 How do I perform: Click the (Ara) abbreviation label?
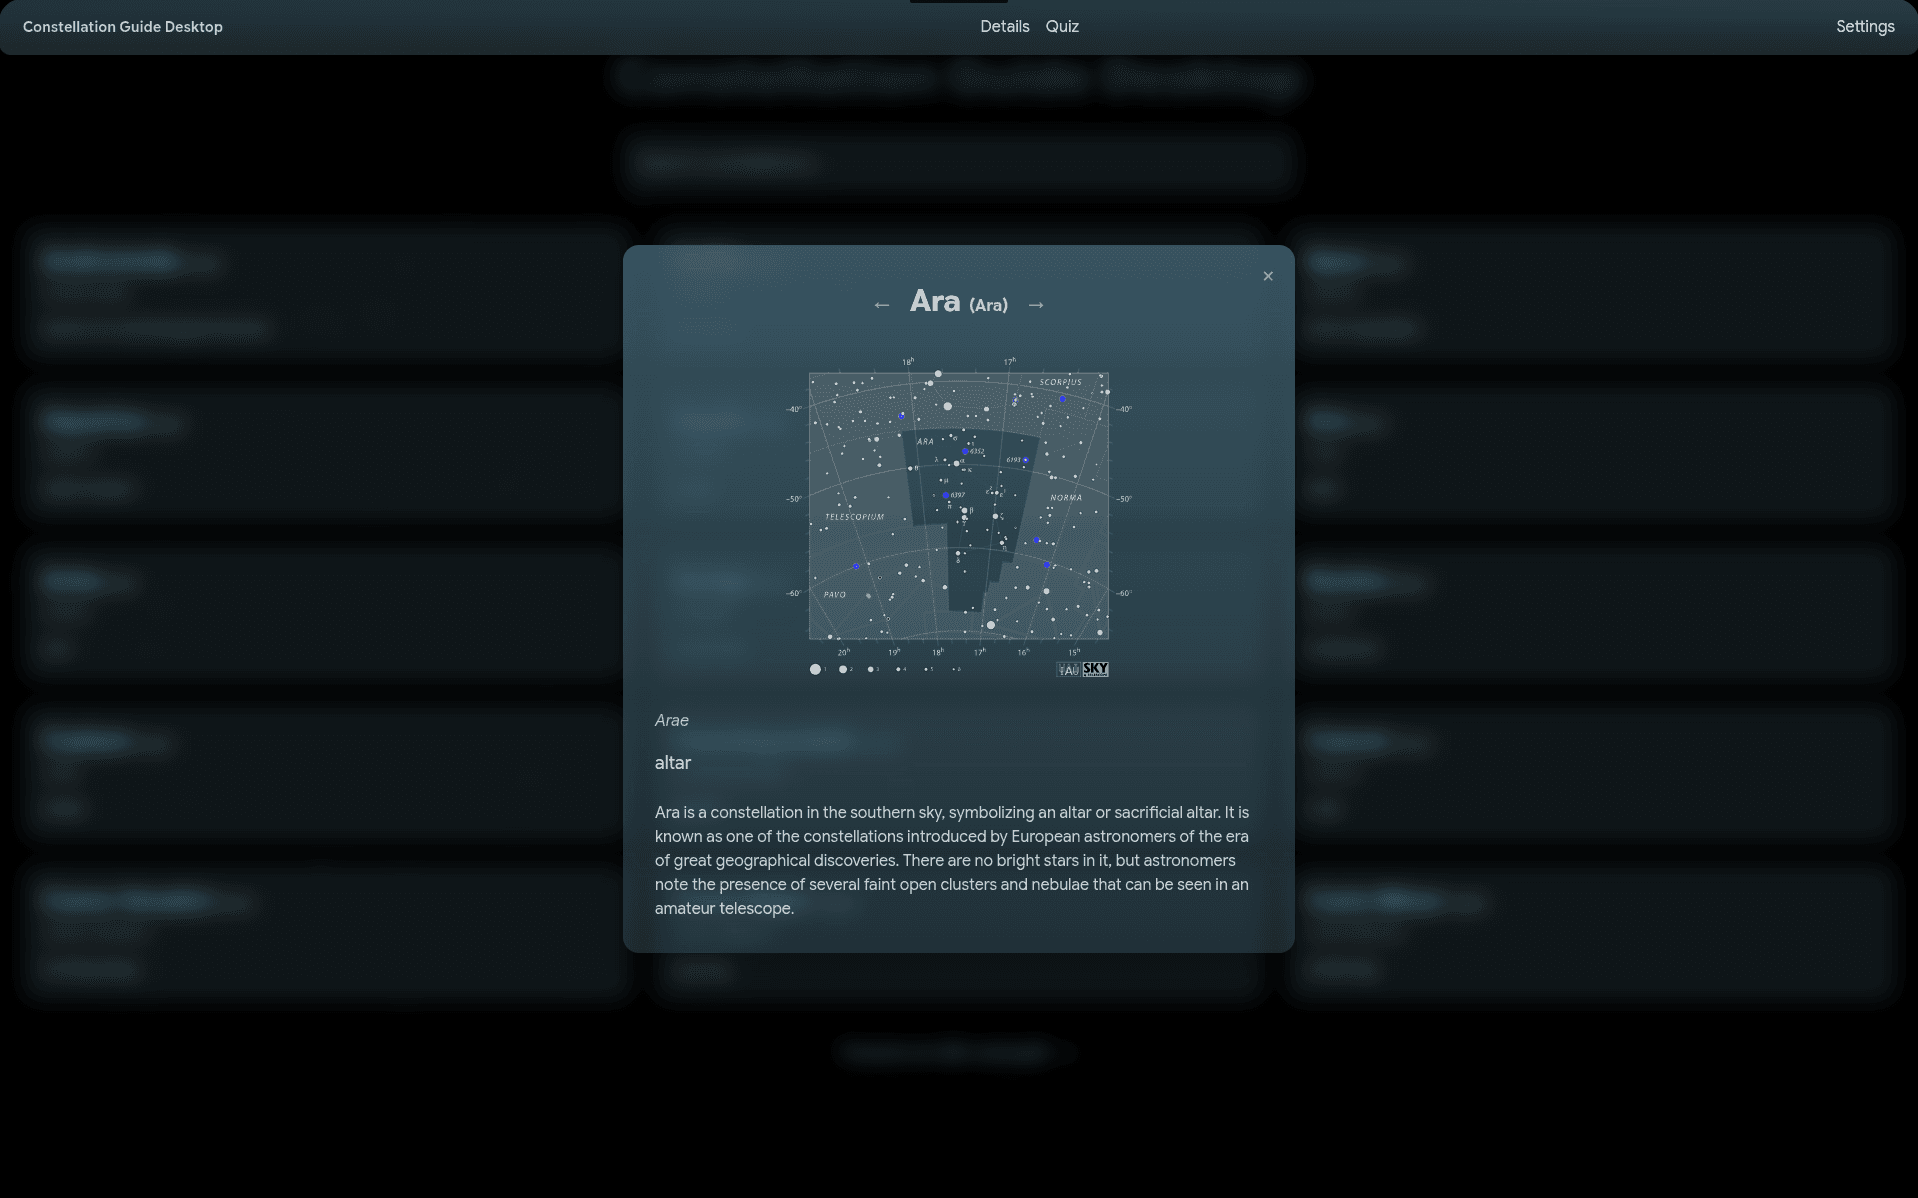988,305
